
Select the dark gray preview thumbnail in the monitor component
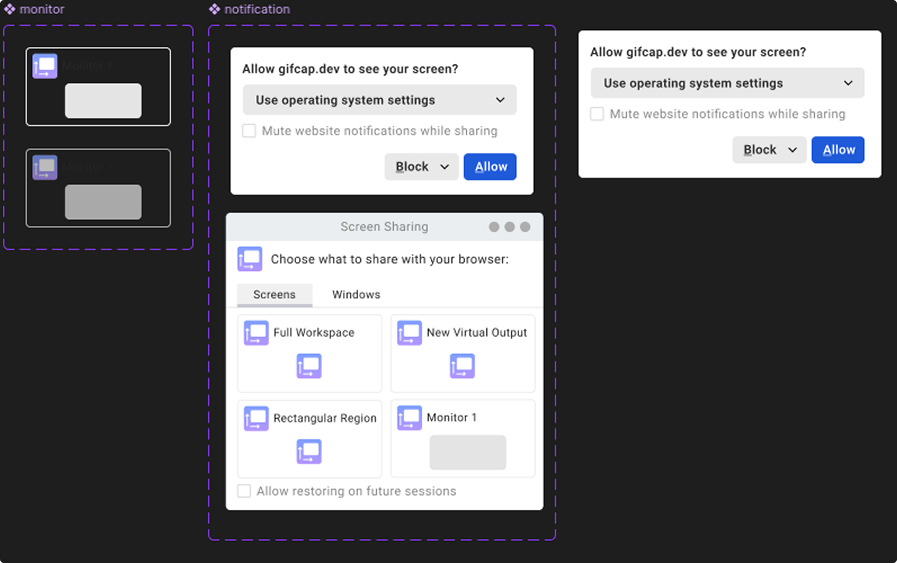tap(103, 202)
